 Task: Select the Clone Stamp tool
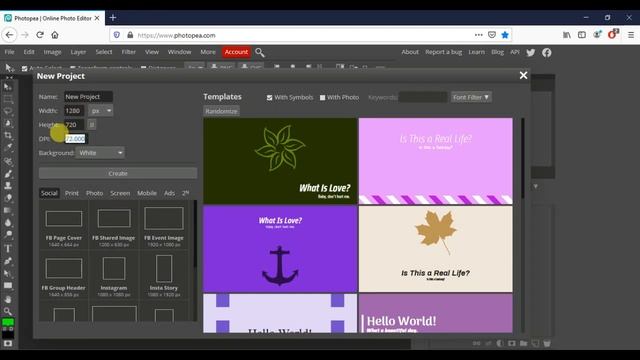pos(8,186)
